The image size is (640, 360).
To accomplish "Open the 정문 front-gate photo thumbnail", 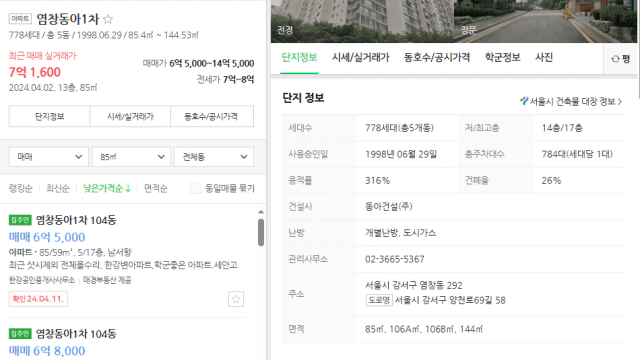I will coord(546,21).
